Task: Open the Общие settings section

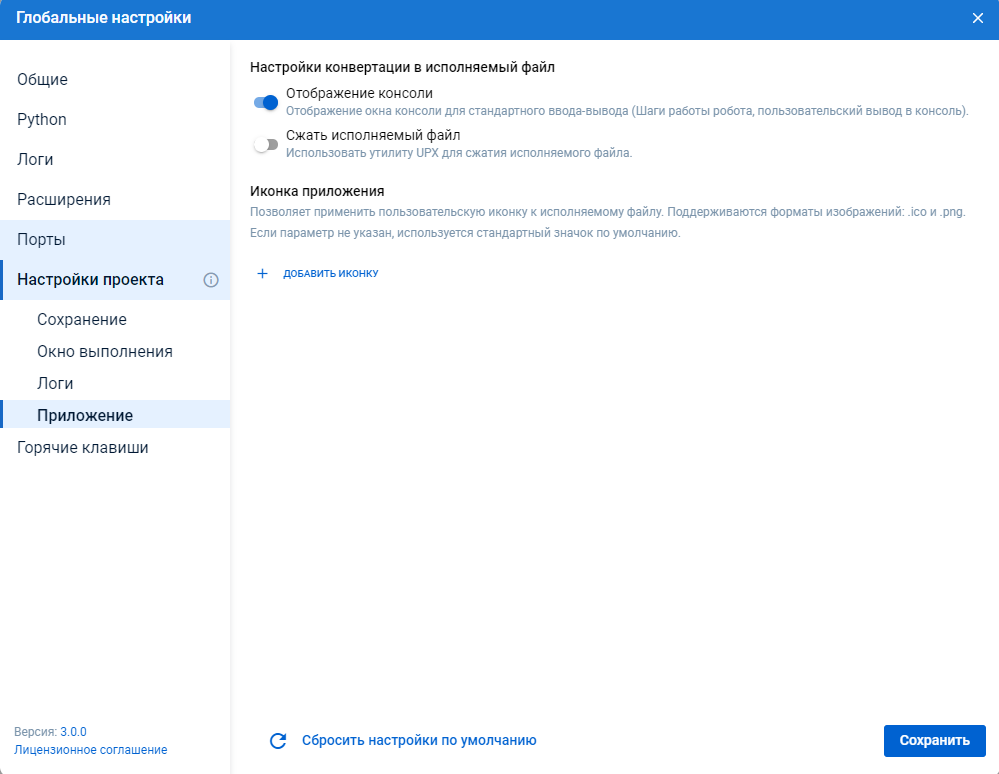Action: tap(42, 80)
